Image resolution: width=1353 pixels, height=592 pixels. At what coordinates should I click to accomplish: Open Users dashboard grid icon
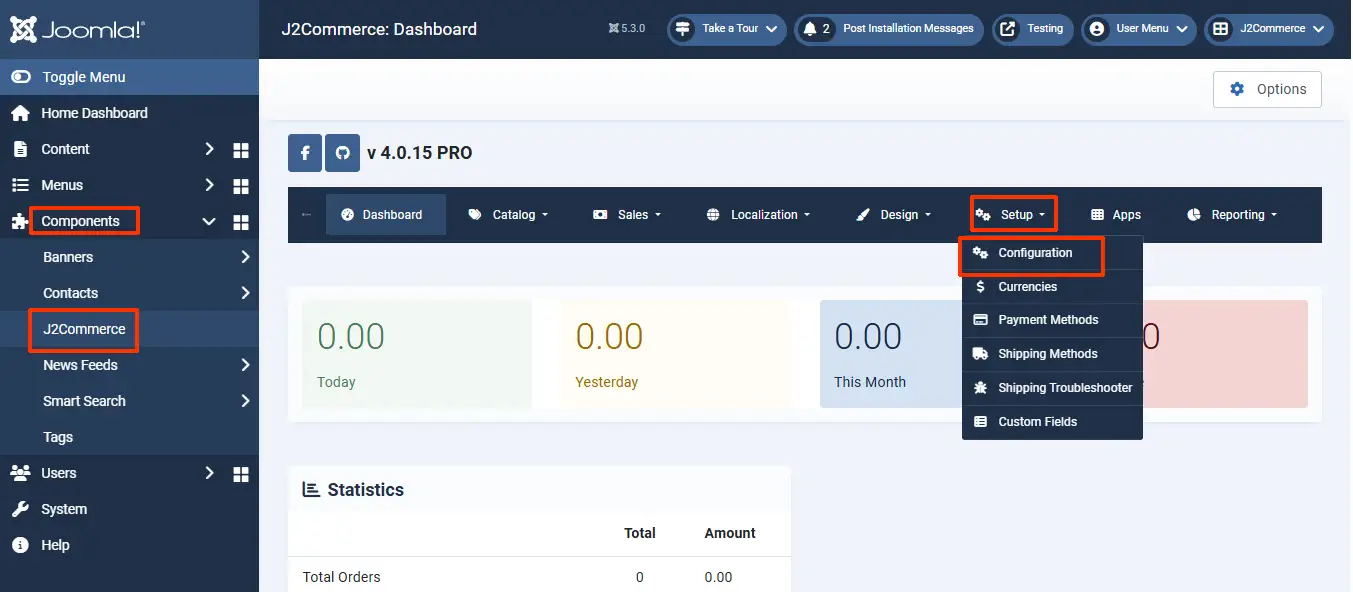[240, 474]
